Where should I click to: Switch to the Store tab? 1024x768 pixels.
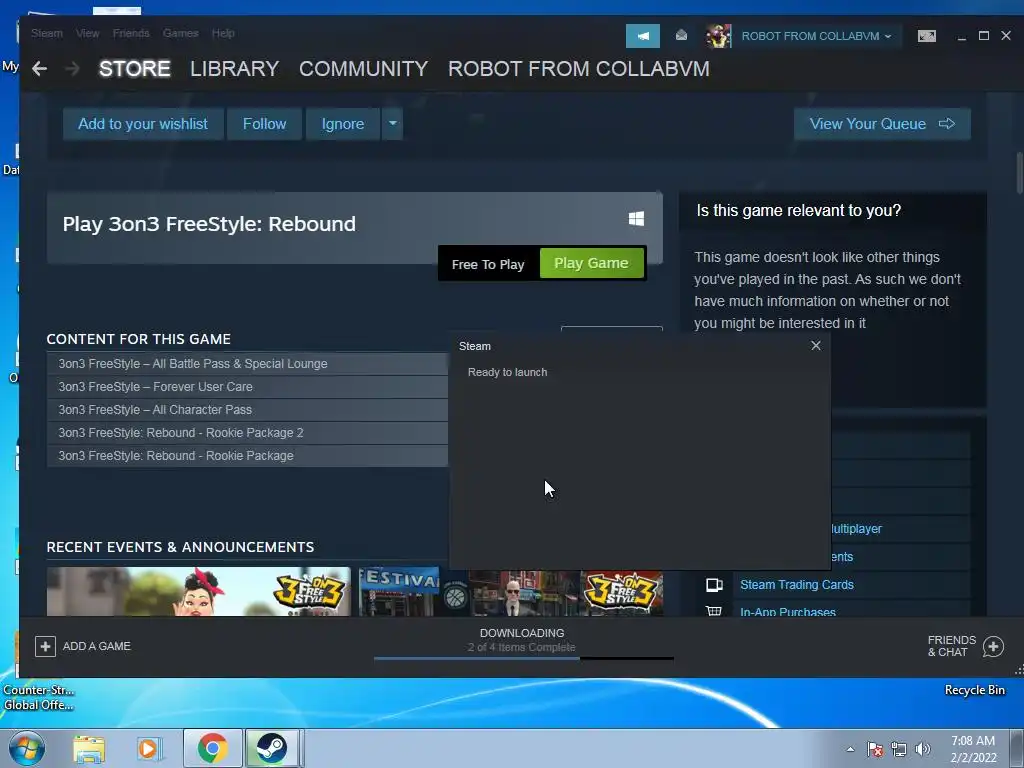135,69
